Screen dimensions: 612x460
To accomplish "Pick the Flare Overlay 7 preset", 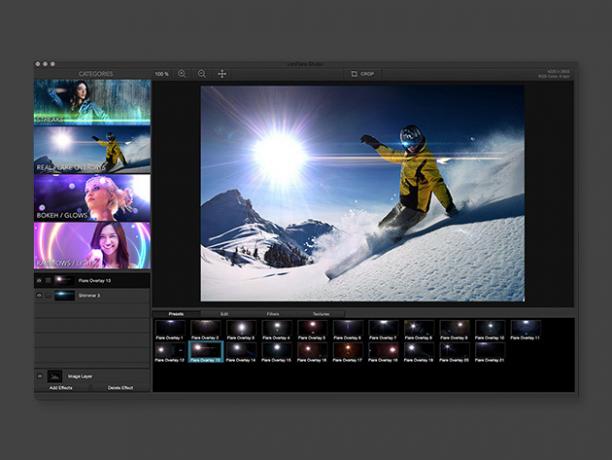I will (x=383, y=330).
